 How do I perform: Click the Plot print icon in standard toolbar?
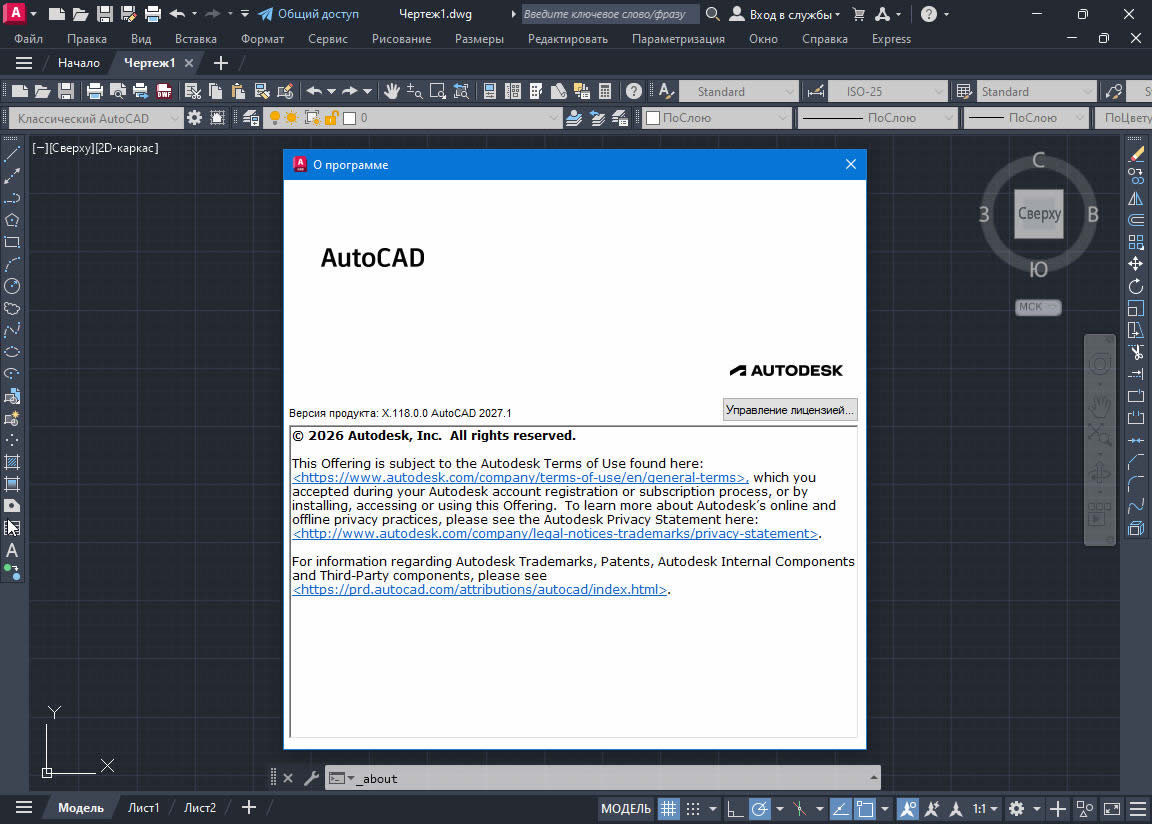point(94,91)
